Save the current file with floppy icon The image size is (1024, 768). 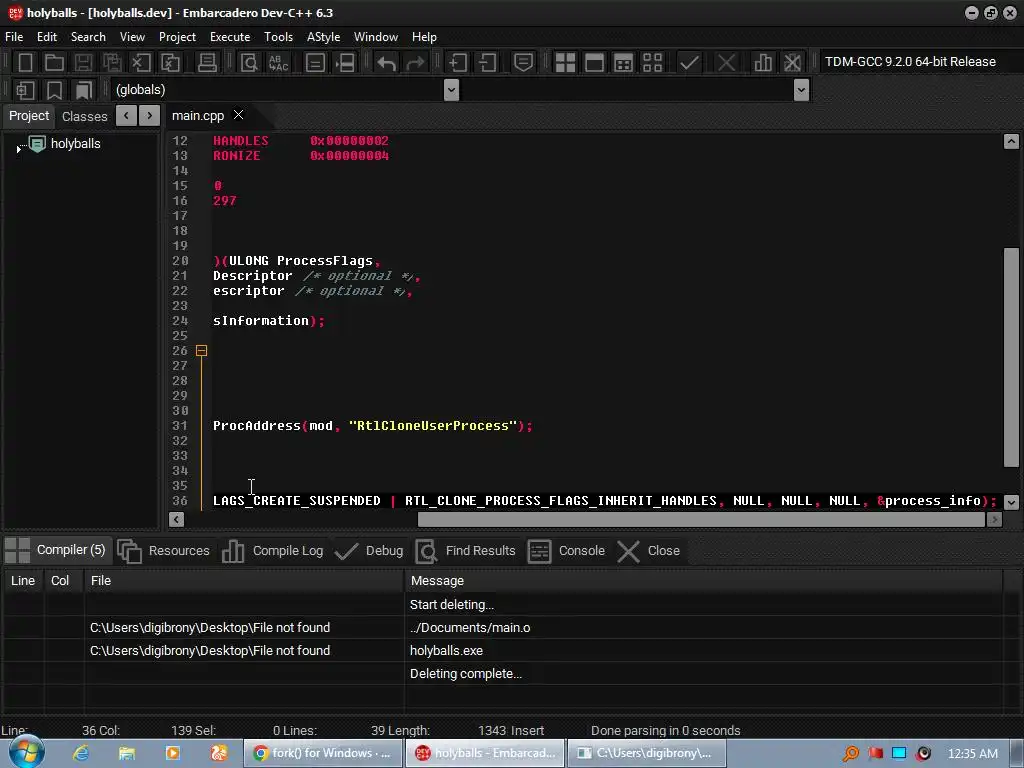pos(83,63)
